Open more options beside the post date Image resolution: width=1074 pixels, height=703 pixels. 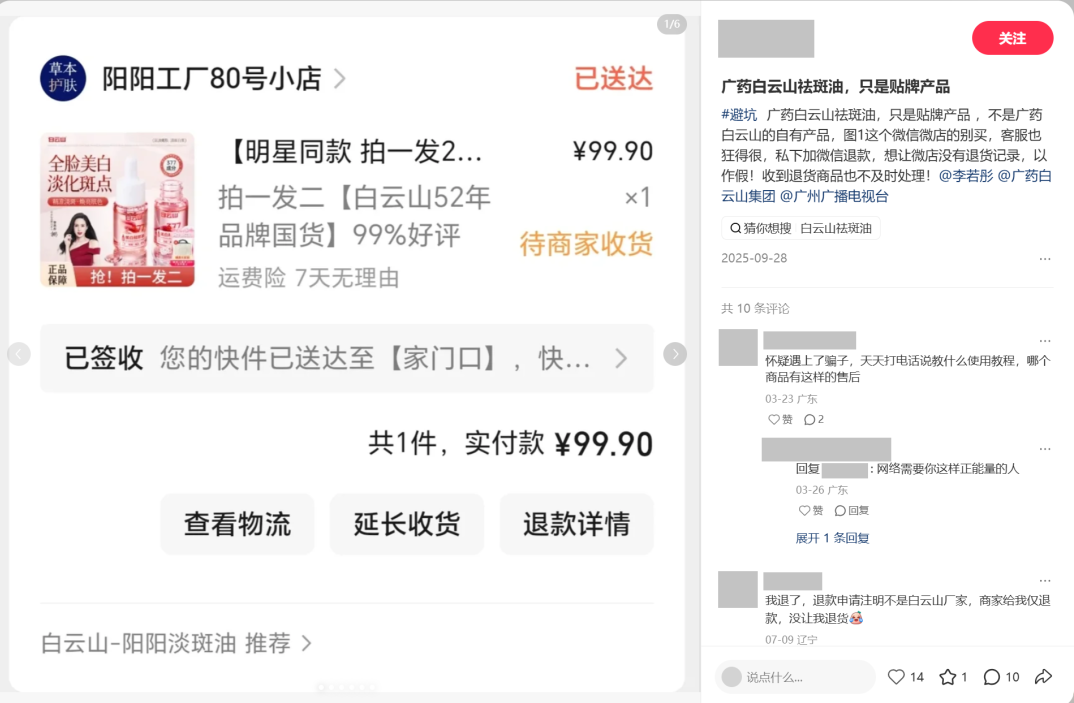click(x=1045, y=258)
